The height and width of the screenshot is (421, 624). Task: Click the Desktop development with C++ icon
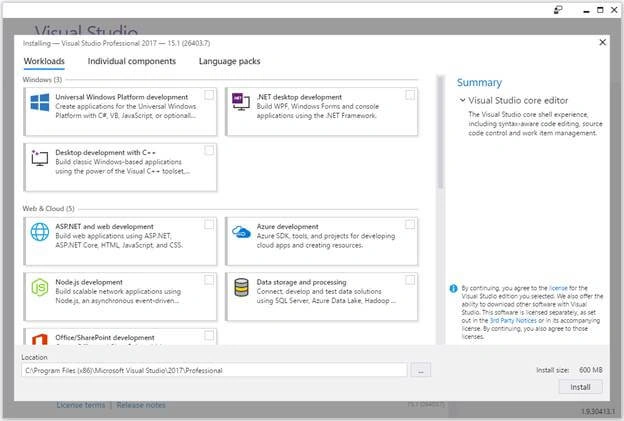40,158
